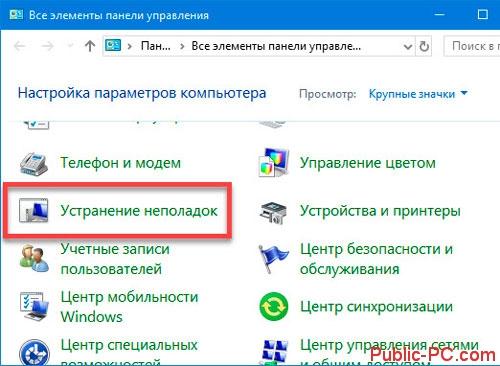Click the Пан... breadcrumb

click(156, 46)
